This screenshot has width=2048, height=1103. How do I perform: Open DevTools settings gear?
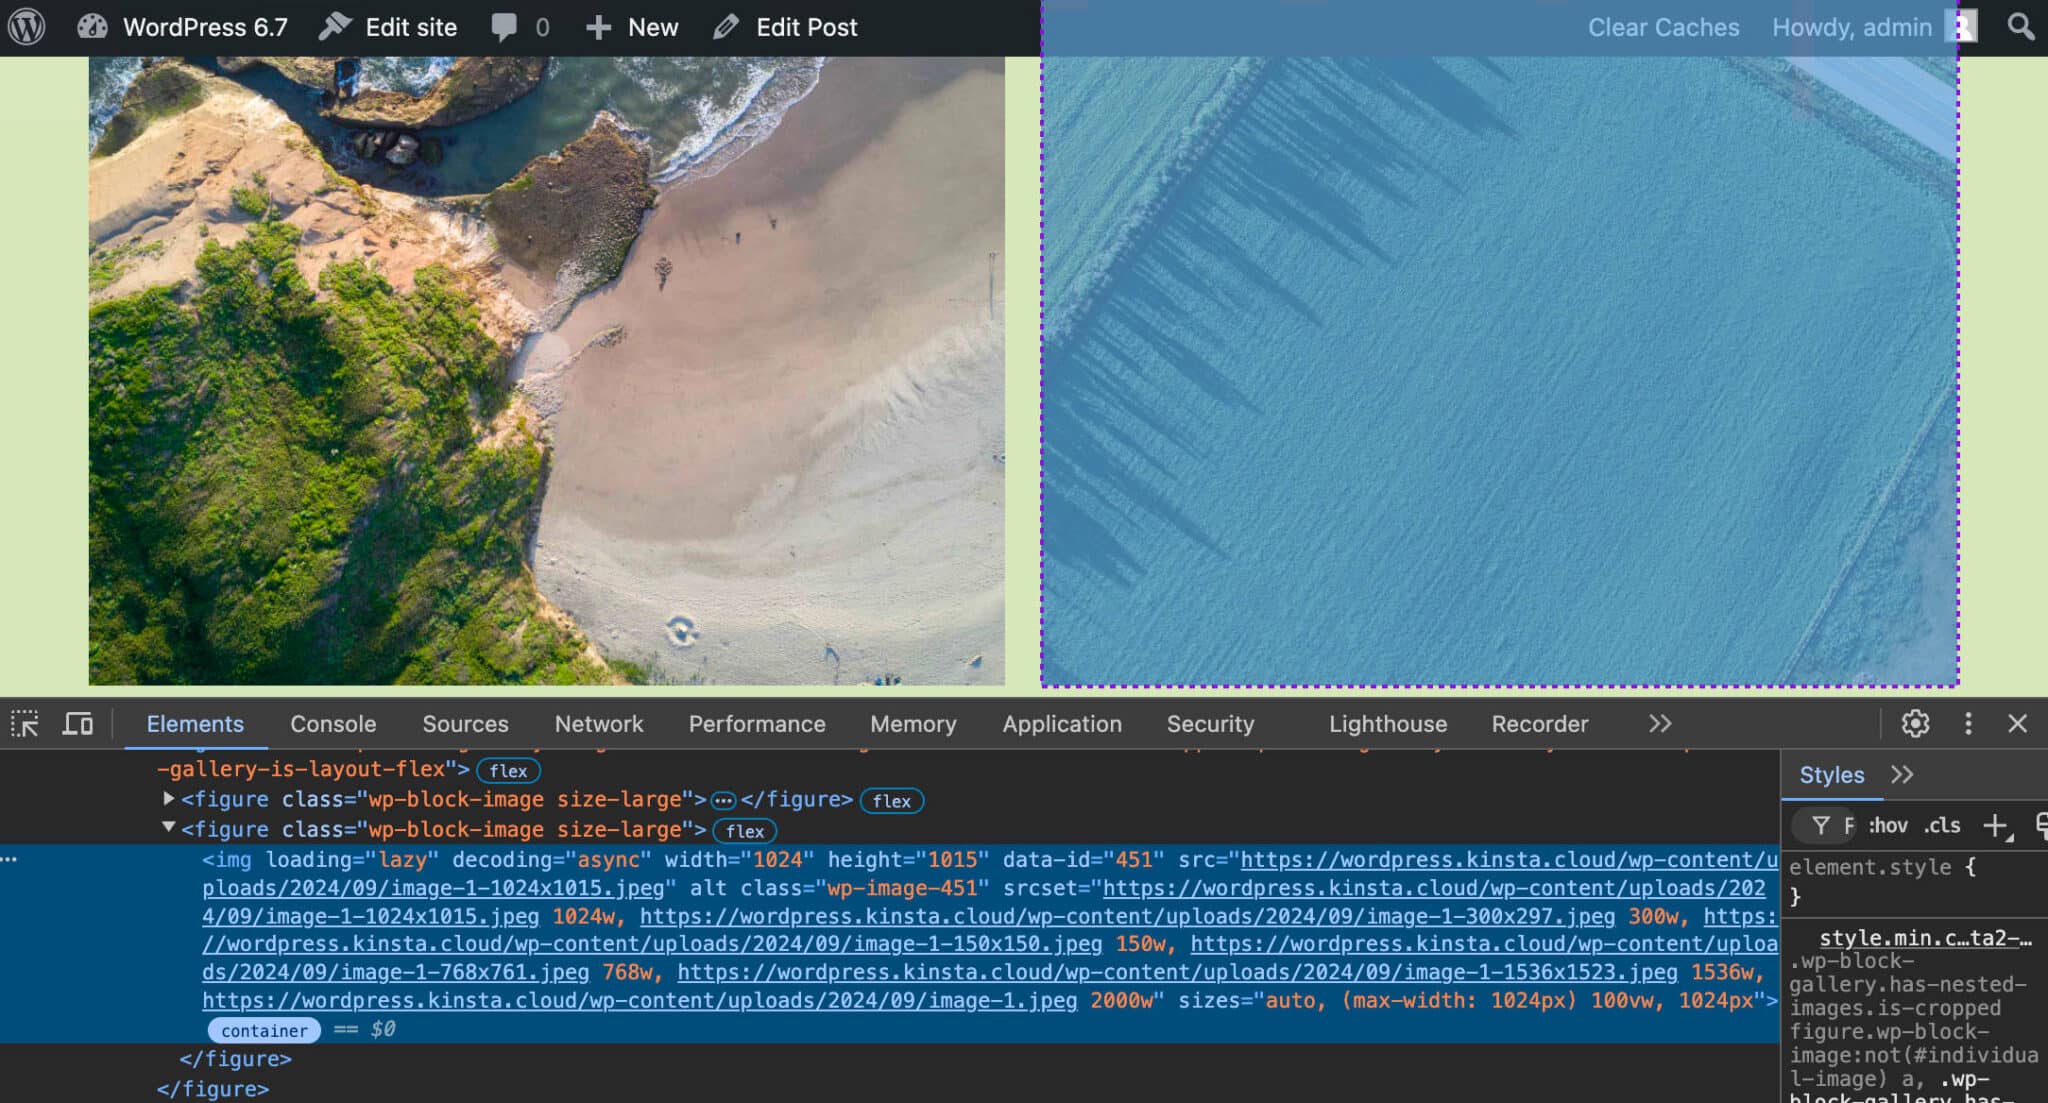(1917, 723)
